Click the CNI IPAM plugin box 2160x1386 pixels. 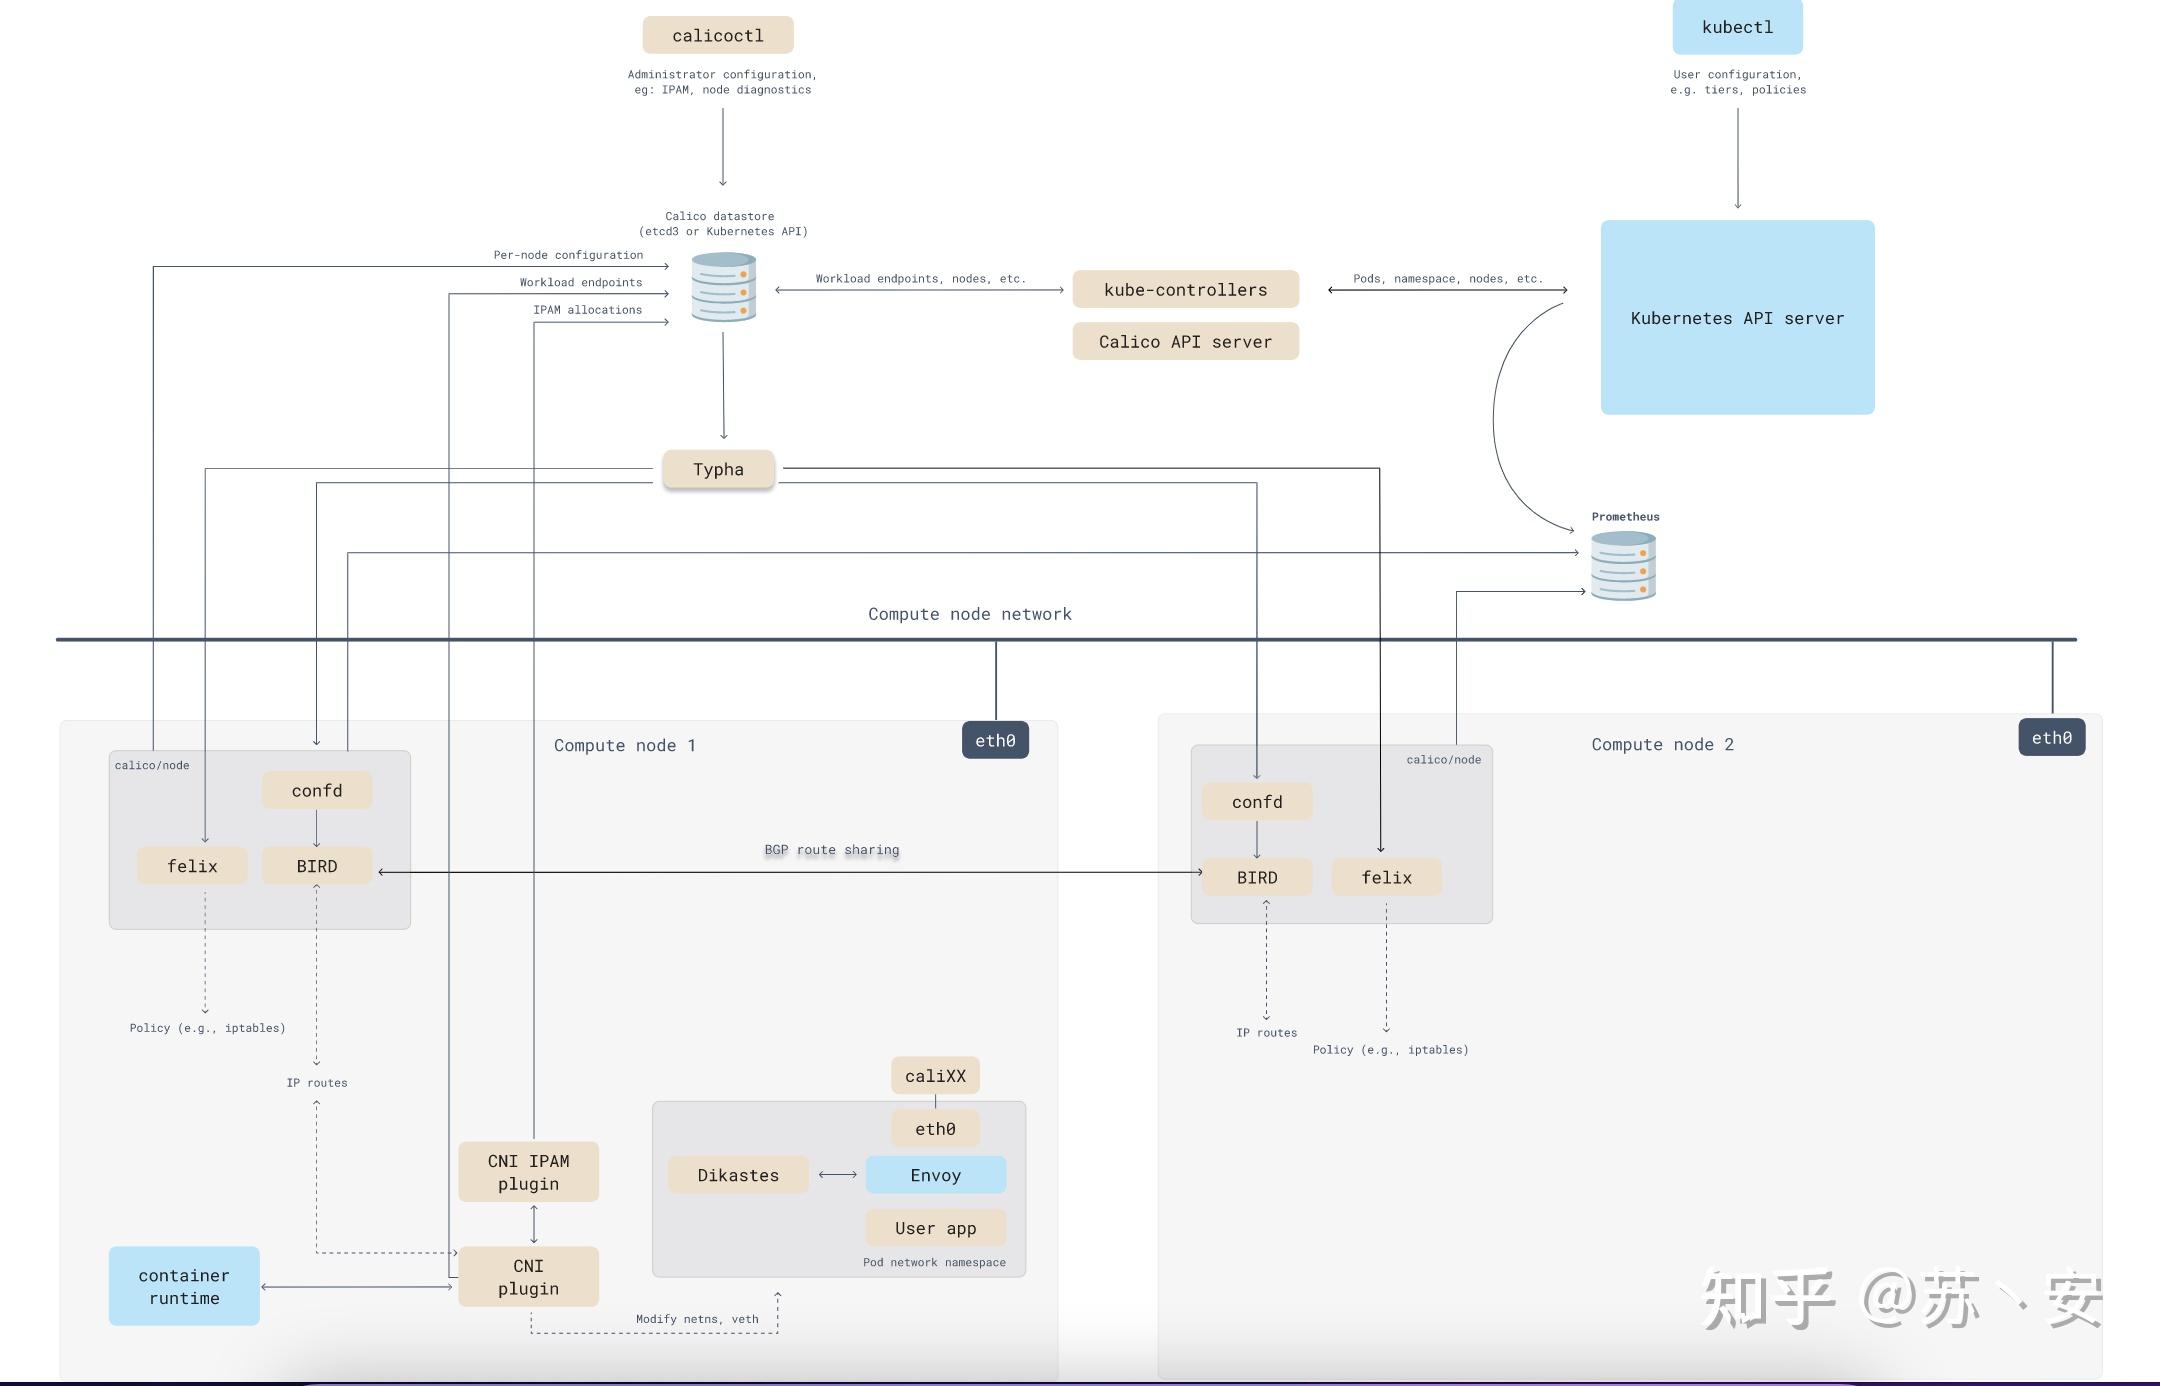click(x=528, y=1172)
